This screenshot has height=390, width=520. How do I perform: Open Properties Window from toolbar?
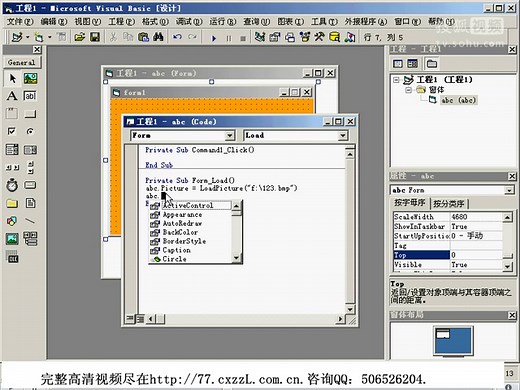click(x=274, y=37)
